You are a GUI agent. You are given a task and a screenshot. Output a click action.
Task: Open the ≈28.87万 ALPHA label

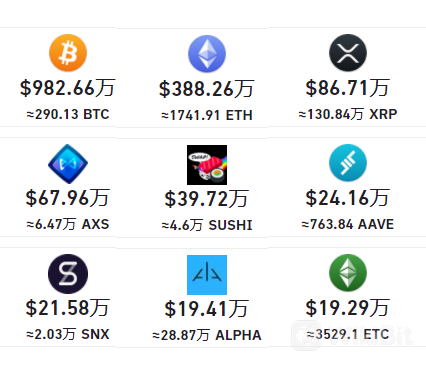(207, 335)
